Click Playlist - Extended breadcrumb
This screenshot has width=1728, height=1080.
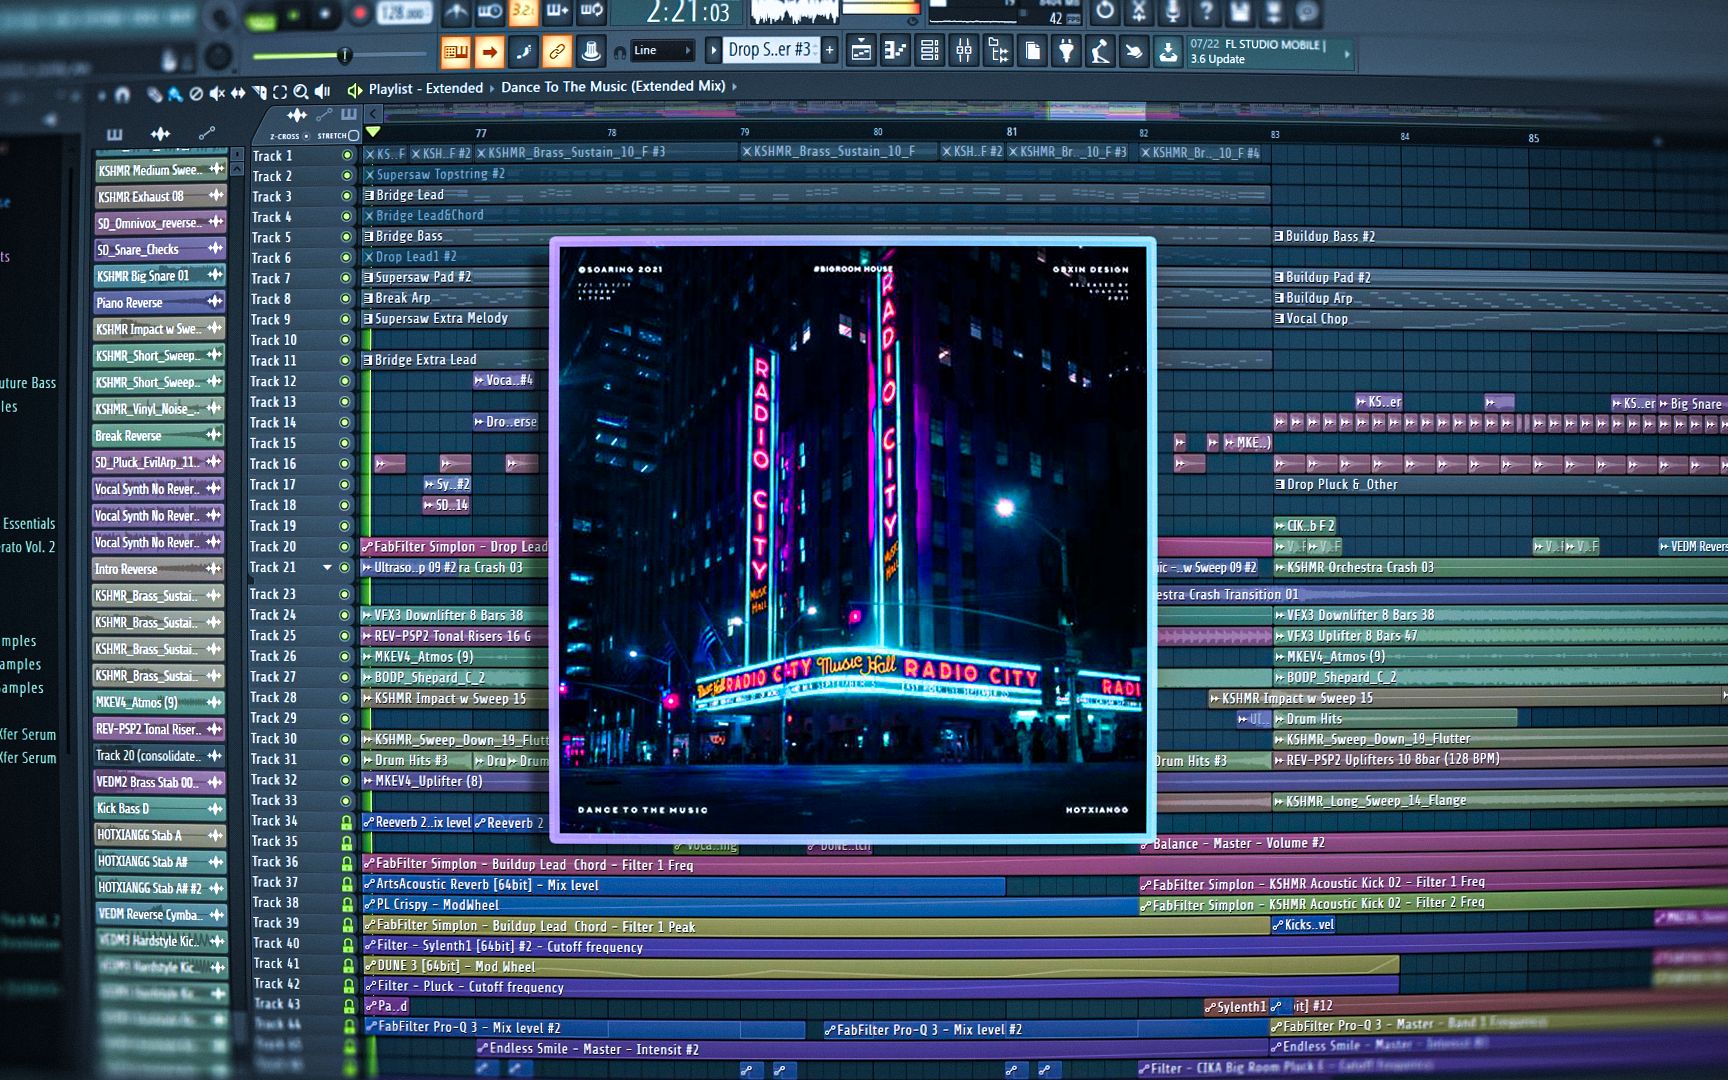[426, 88]
